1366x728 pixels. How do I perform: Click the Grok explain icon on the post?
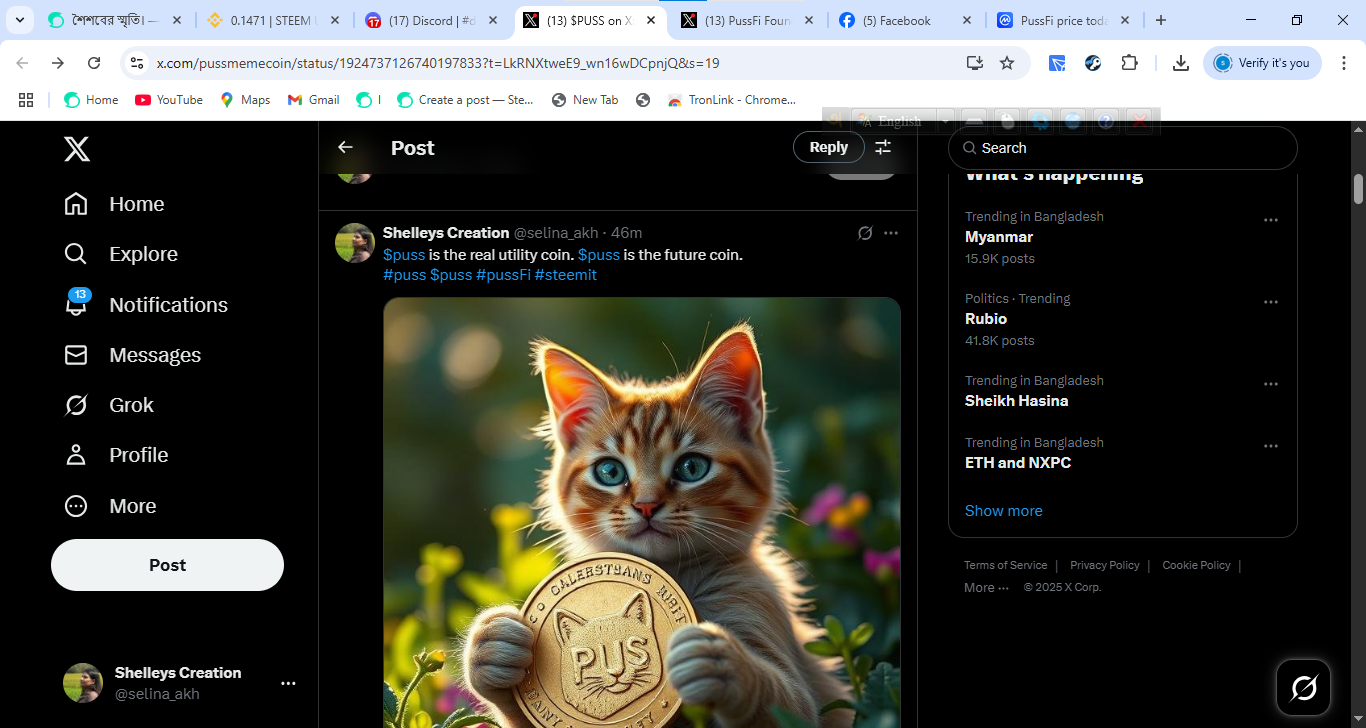click(865, 233)
